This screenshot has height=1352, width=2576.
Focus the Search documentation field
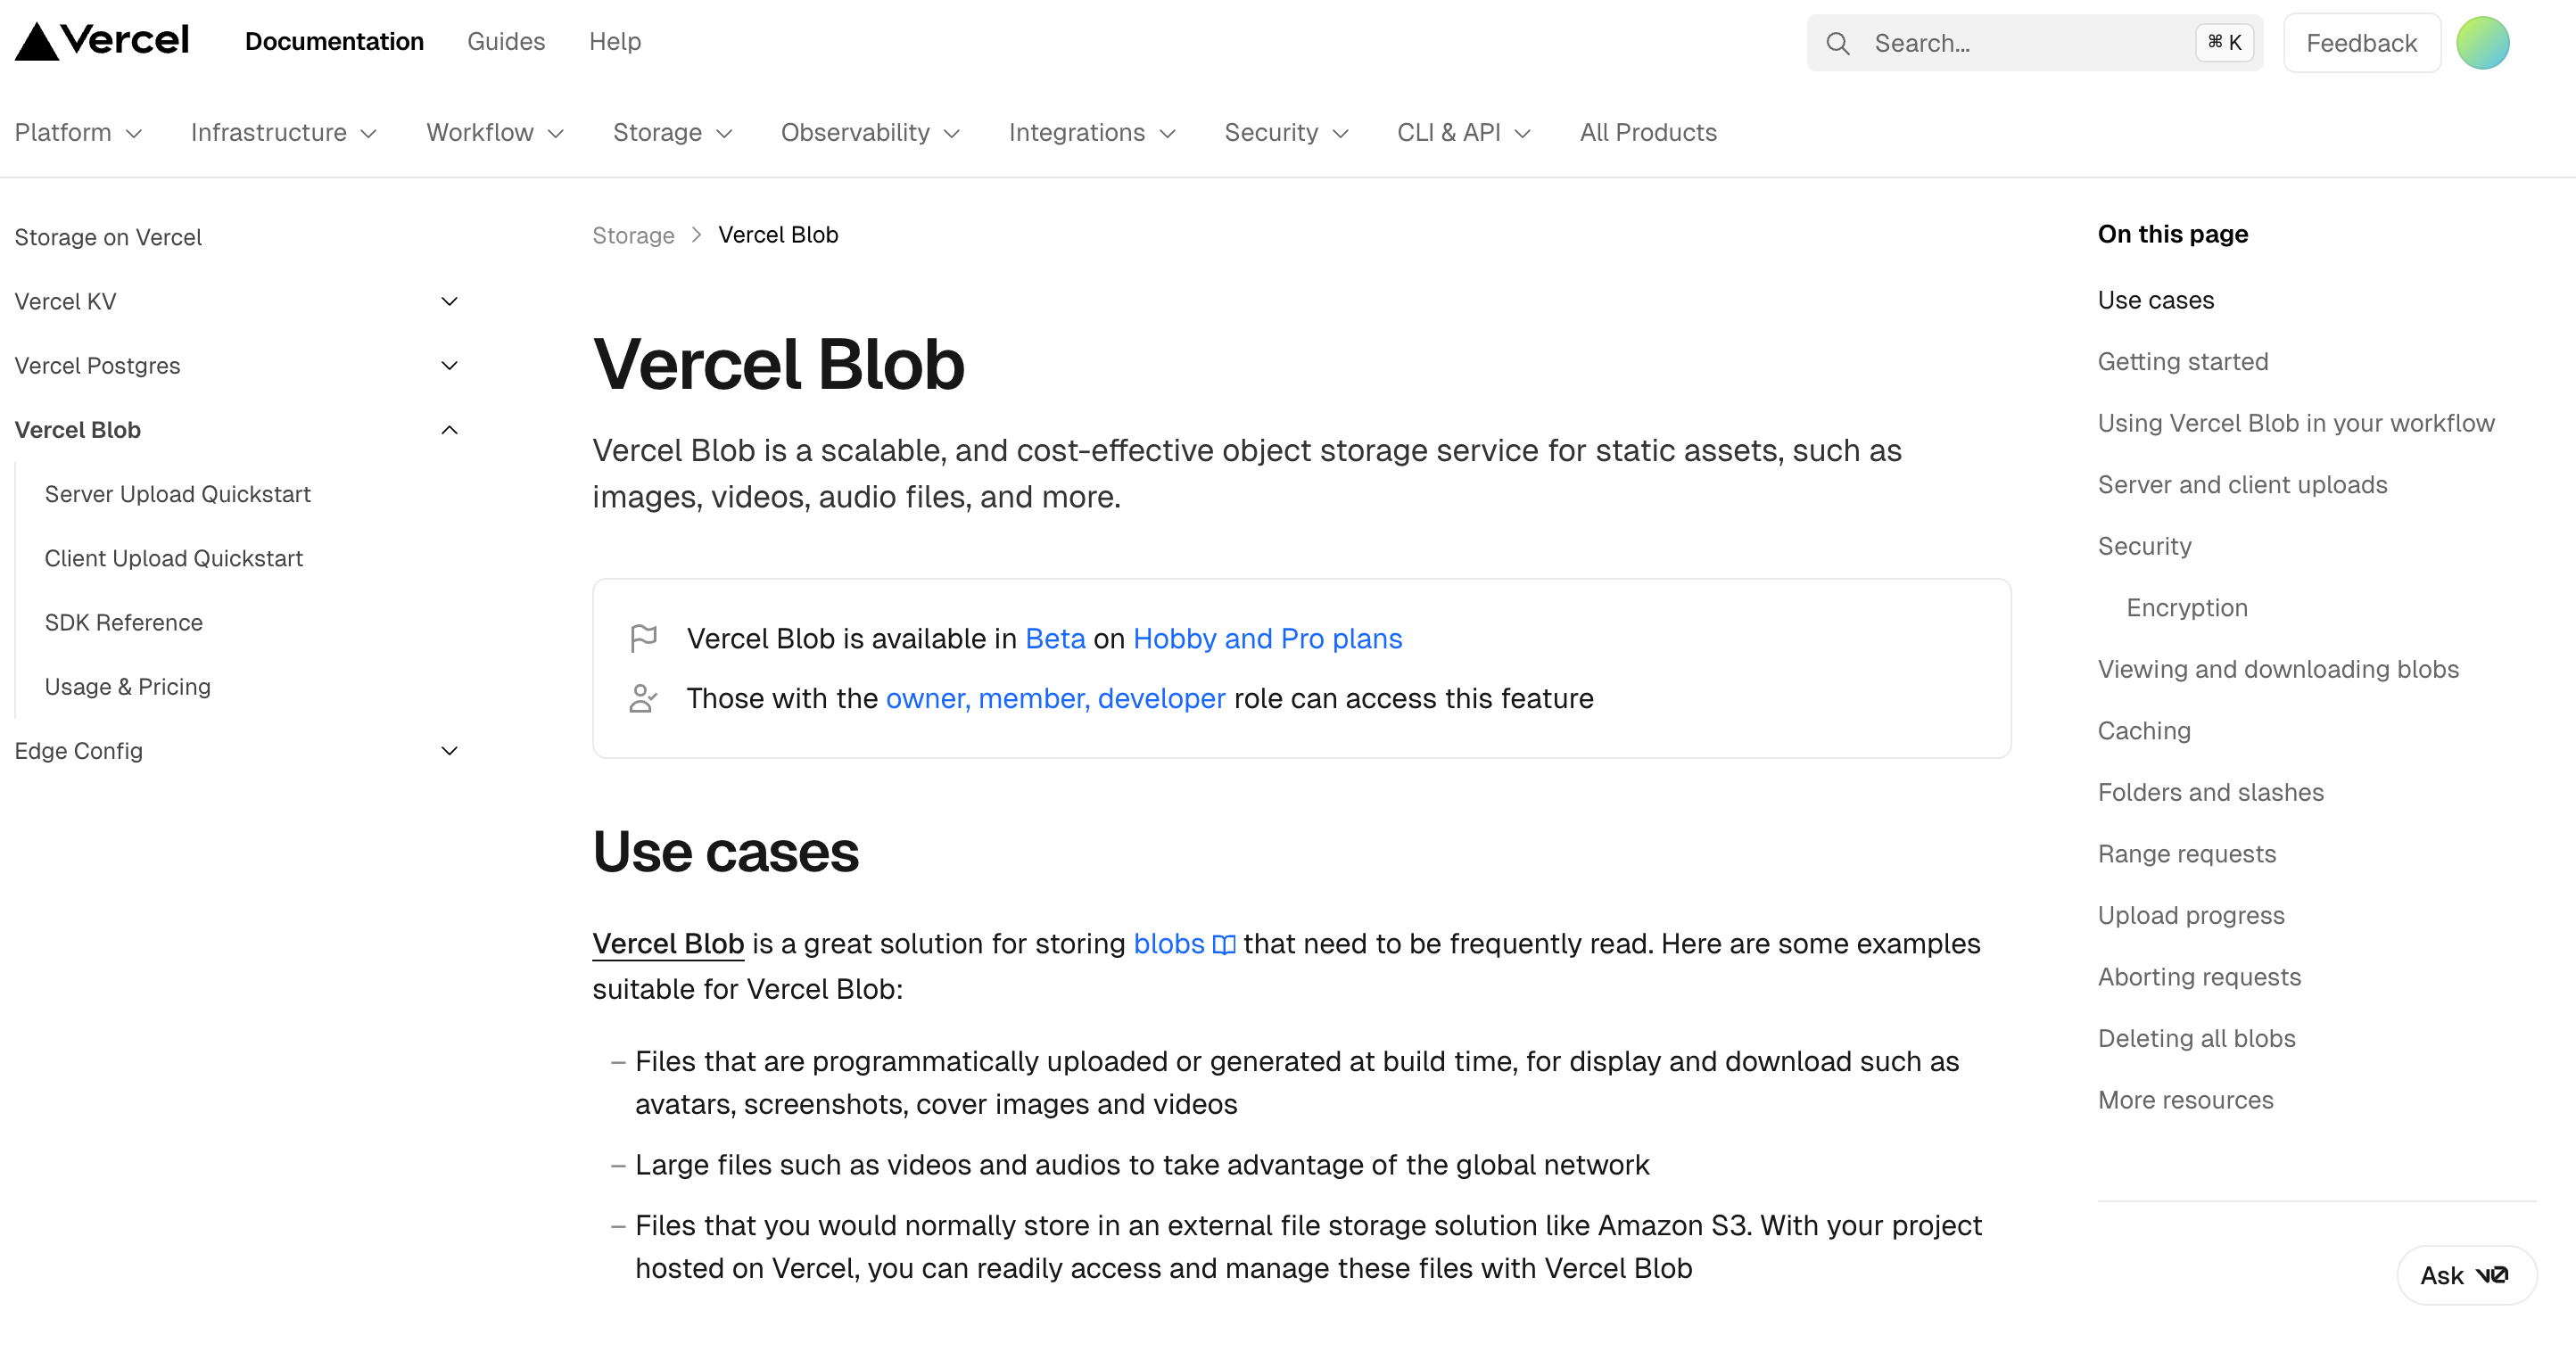(2020, 44)
